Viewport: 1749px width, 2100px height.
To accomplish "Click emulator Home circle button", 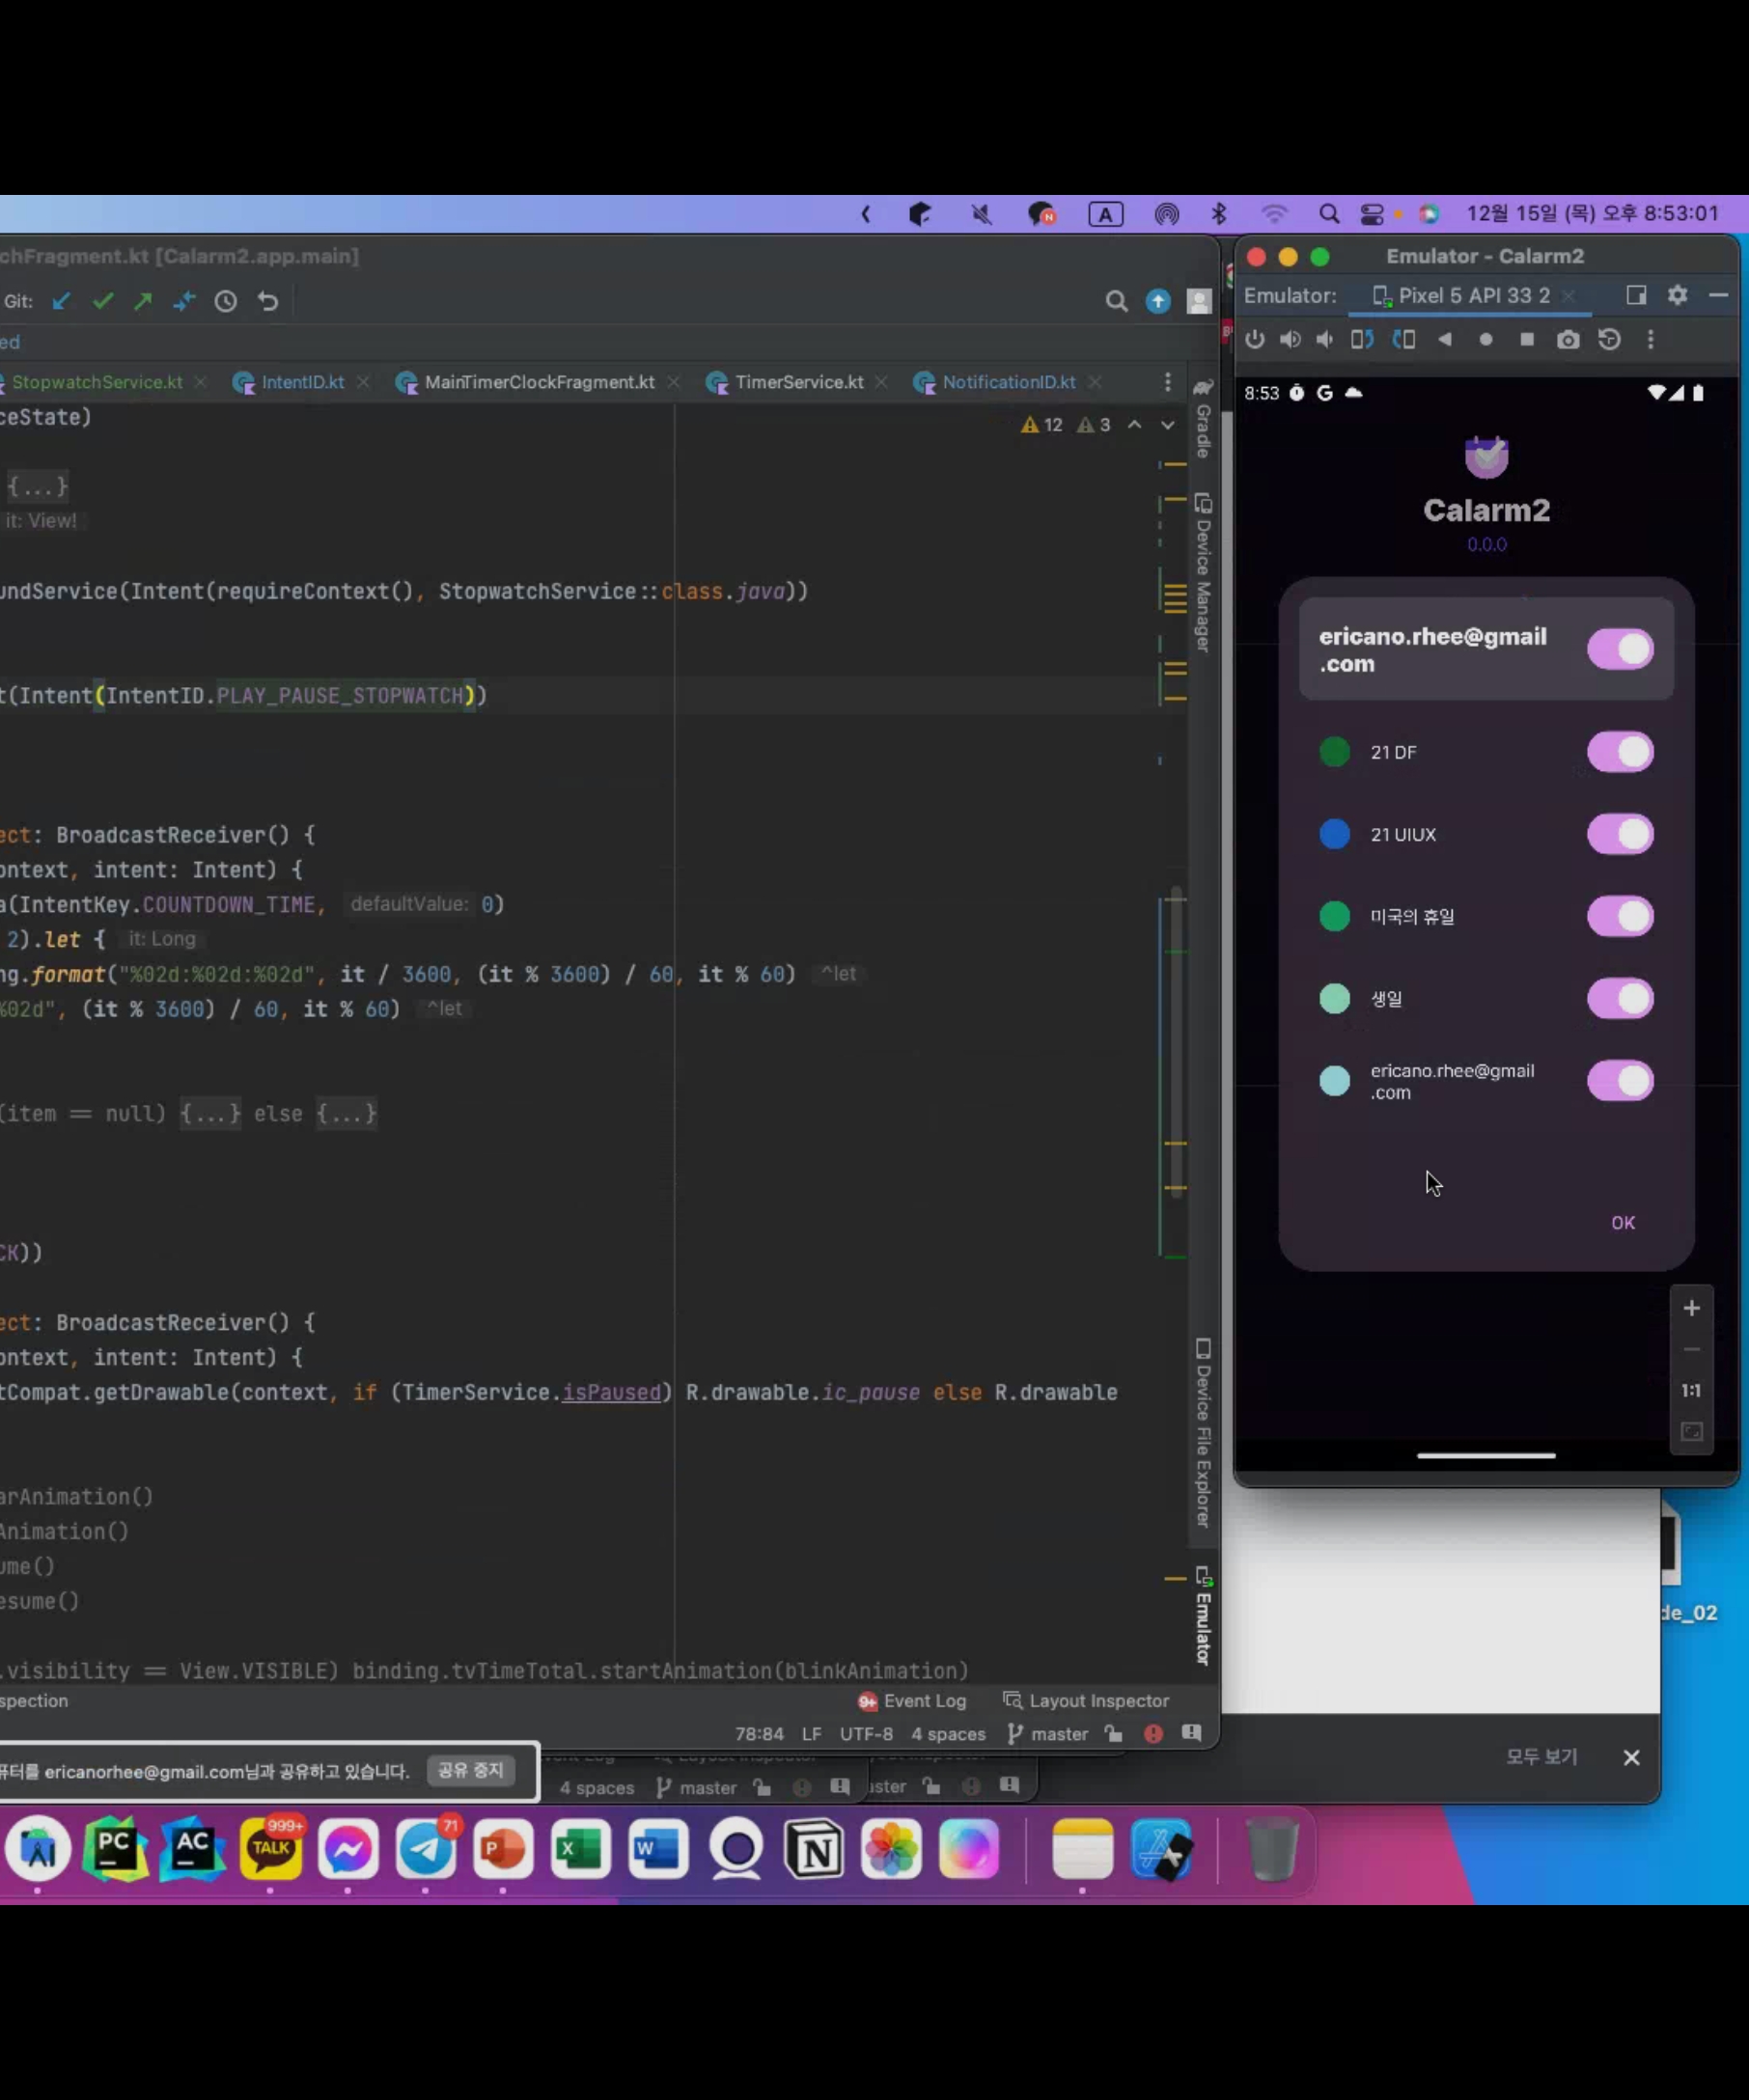I will [1486, 340].
